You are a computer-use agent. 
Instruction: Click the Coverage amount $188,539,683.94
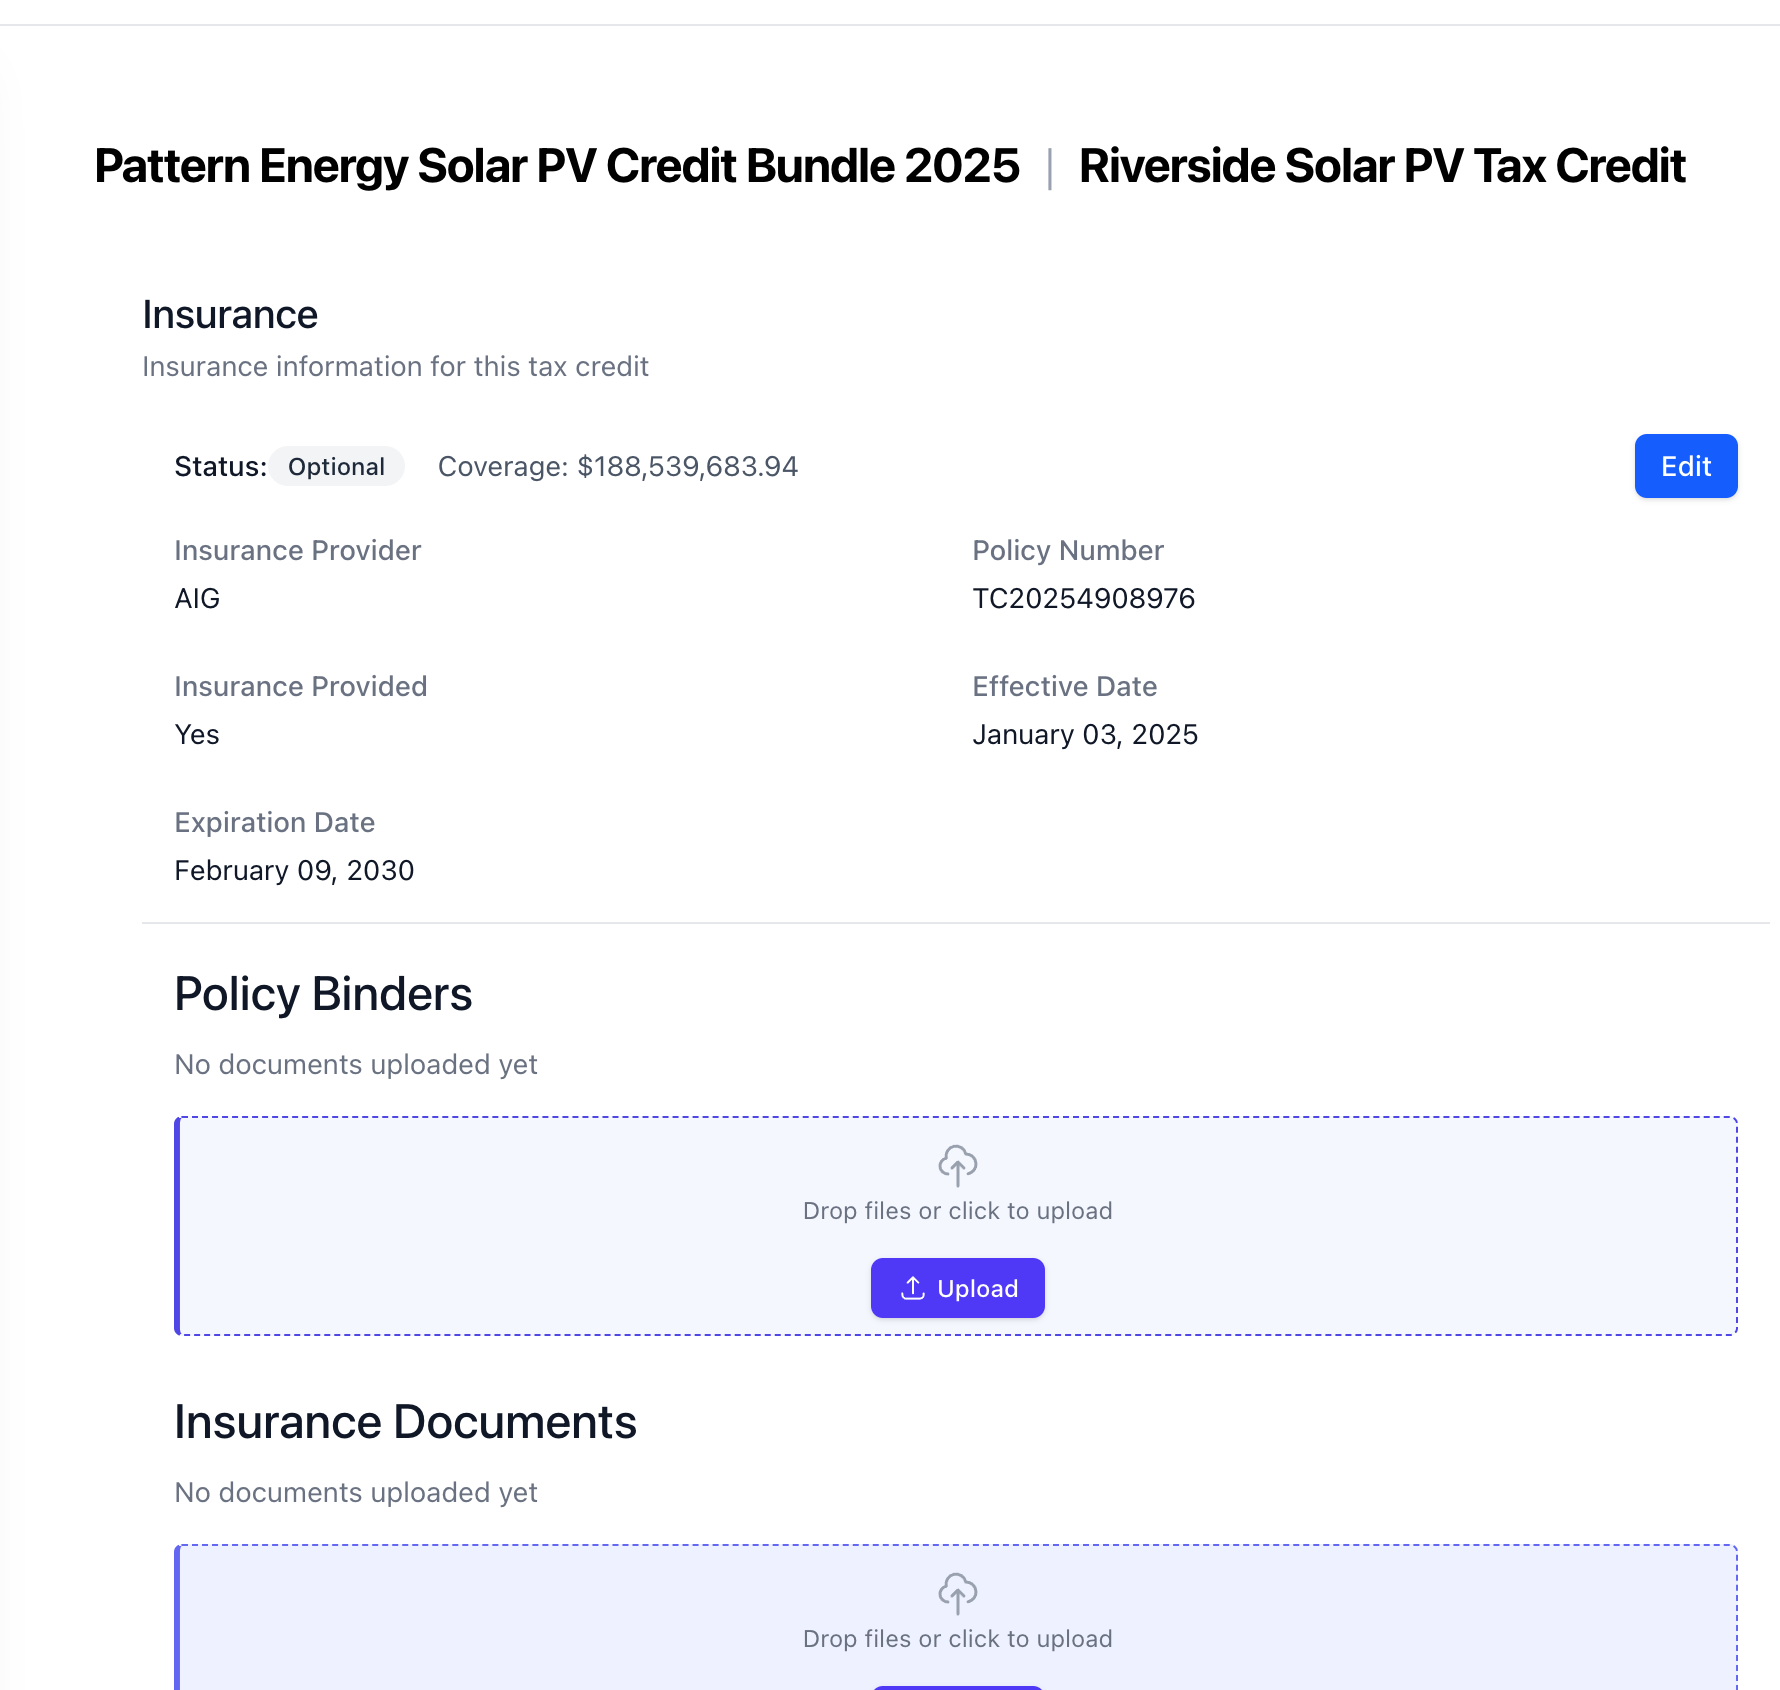tap(687, 467)
